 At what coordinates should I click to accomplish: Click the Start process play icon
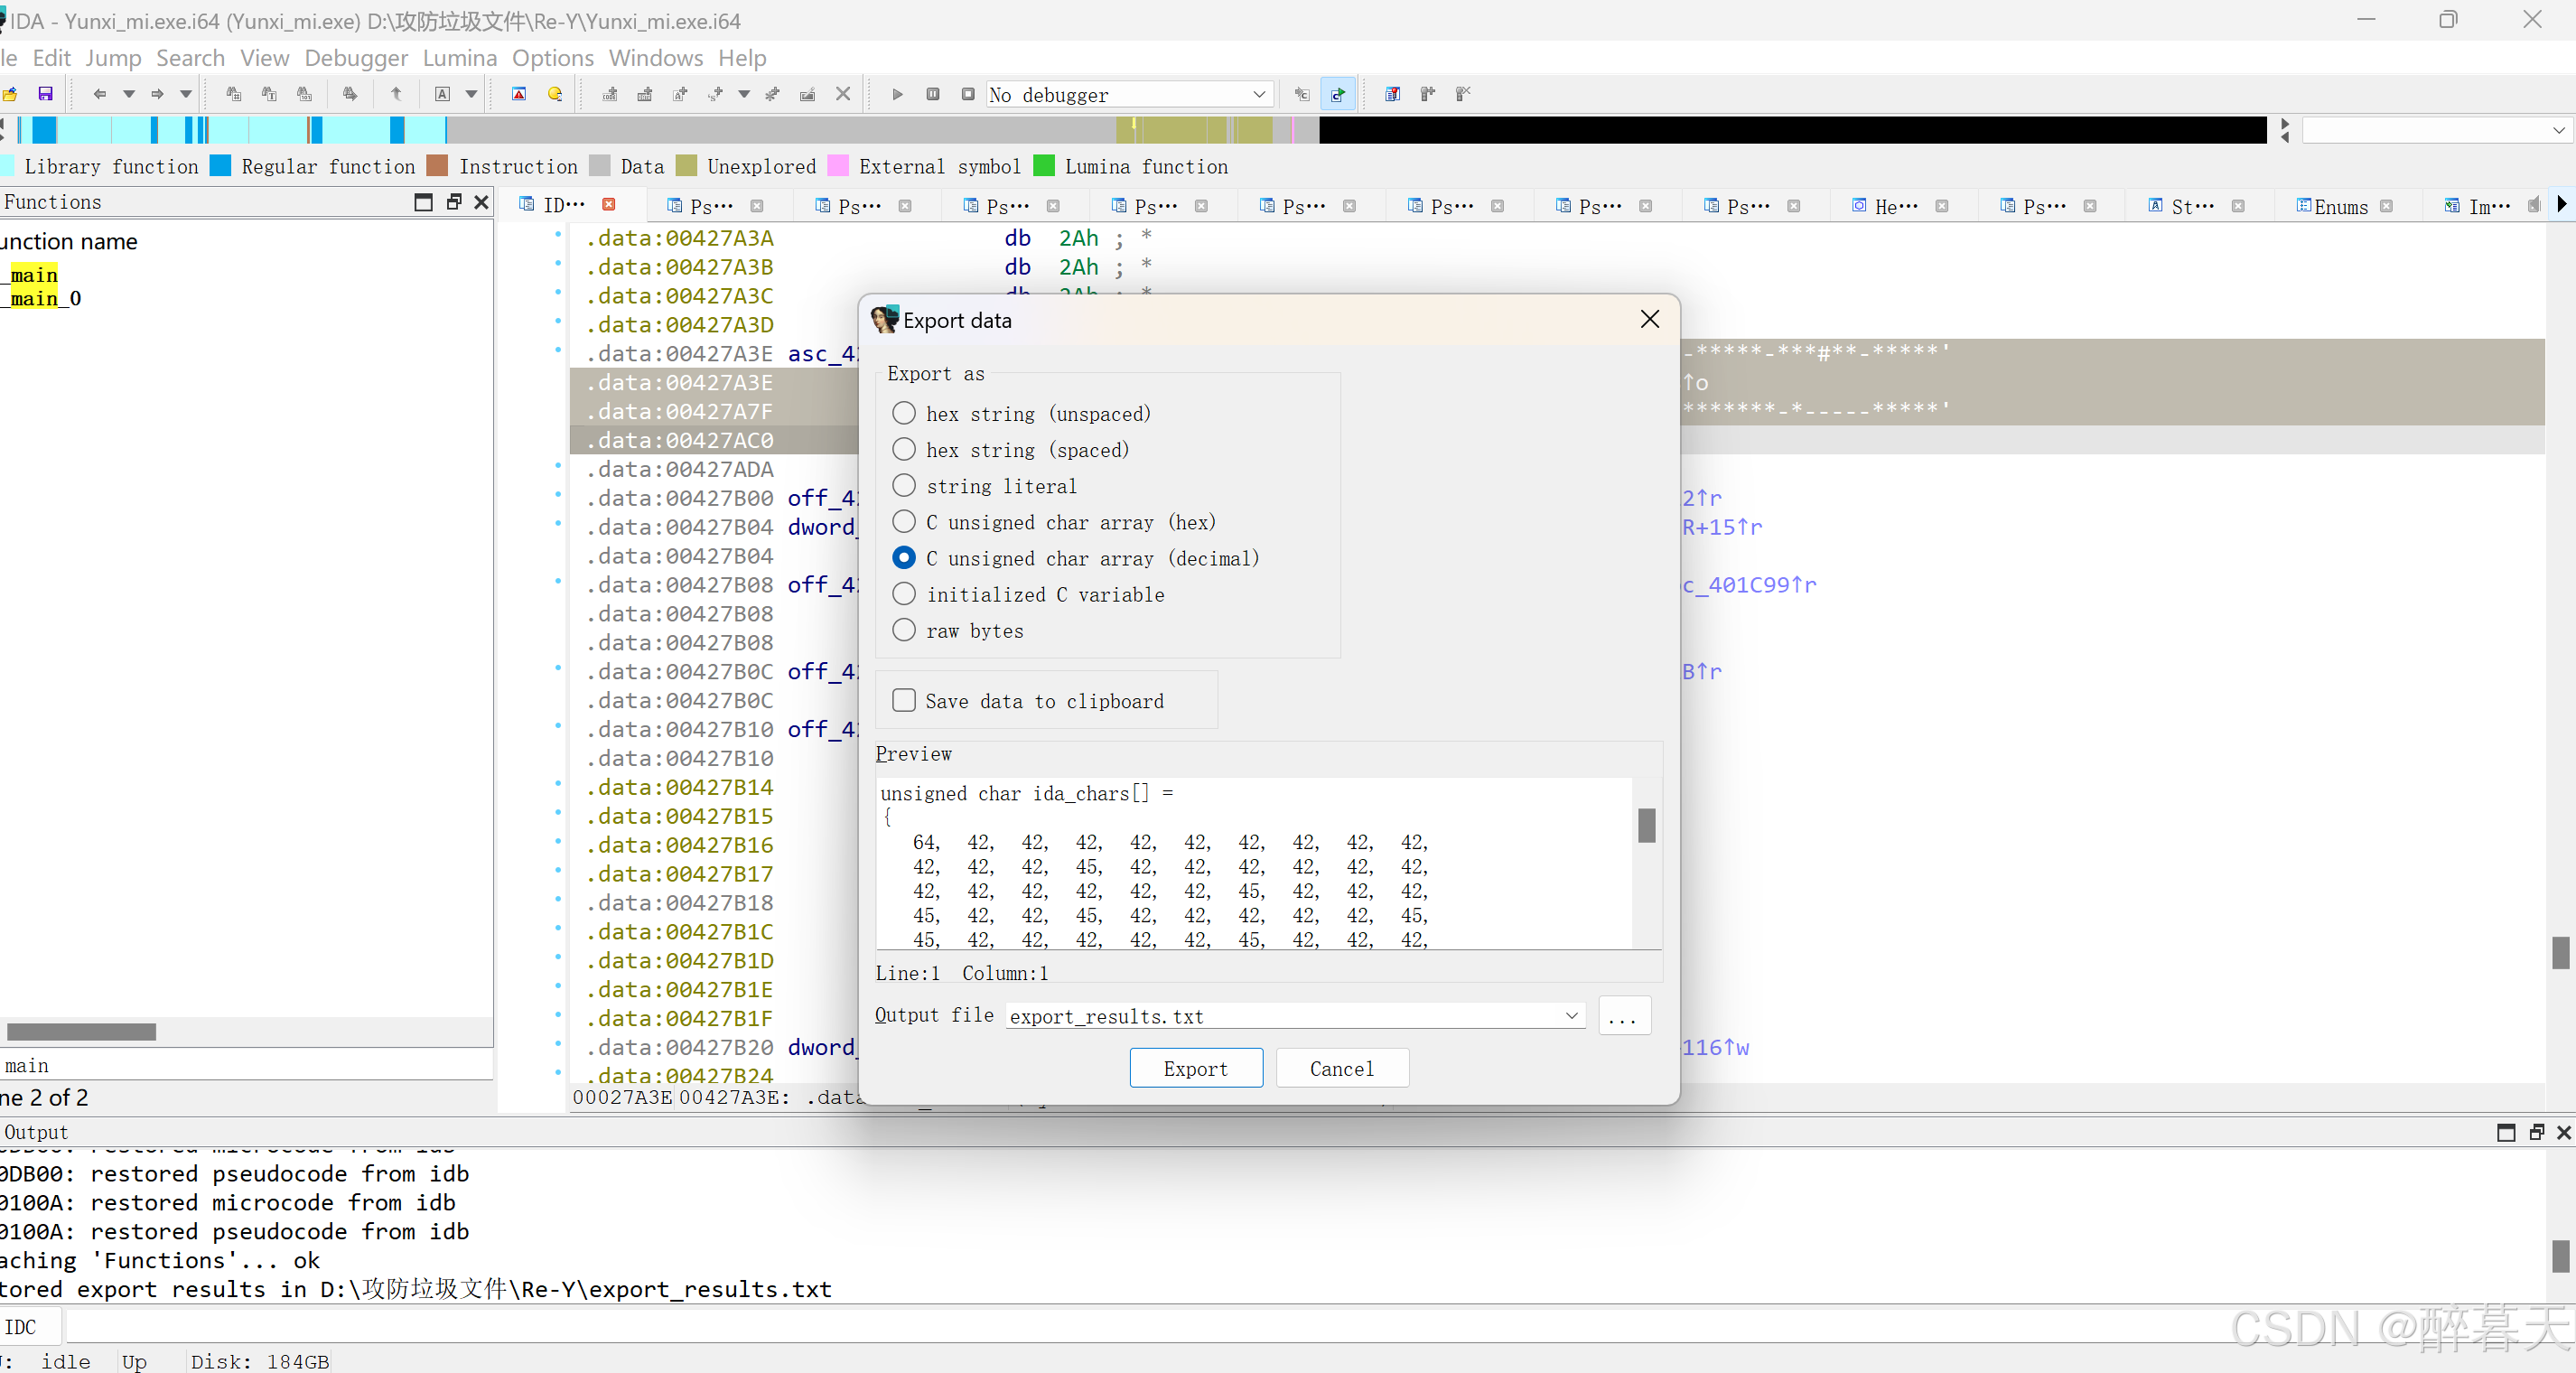[897, 94]
